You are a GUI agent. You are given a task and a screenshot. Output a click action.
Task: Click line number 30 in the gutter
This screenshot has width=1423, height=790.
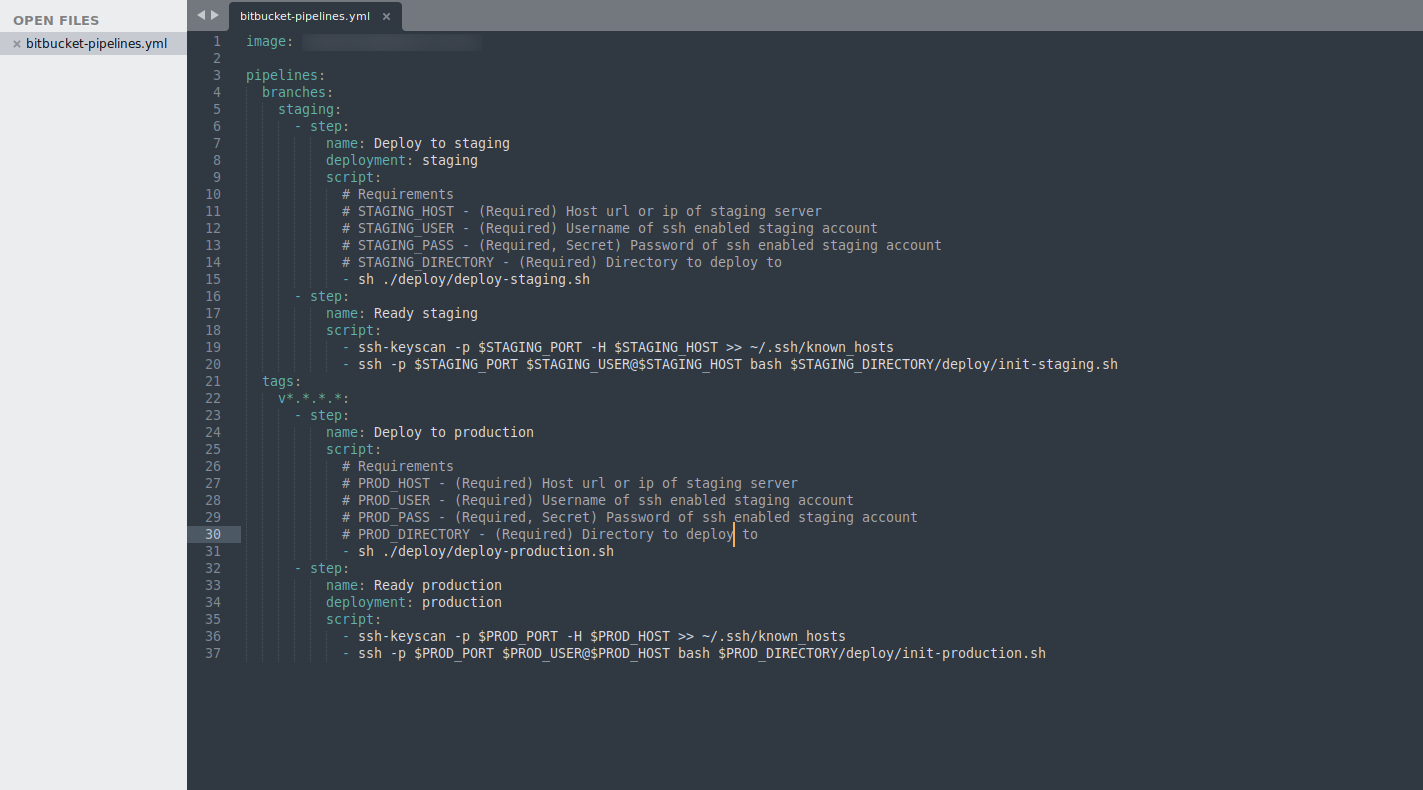pos(213,534)
